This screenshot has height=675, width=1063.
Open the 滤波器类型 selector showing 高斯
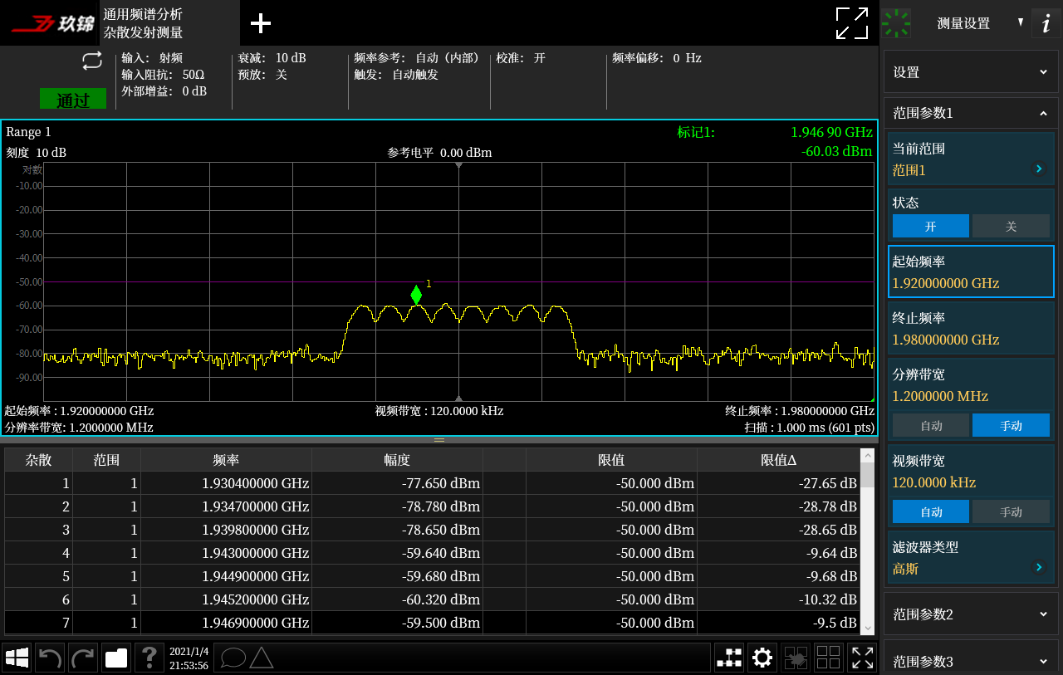971,558
